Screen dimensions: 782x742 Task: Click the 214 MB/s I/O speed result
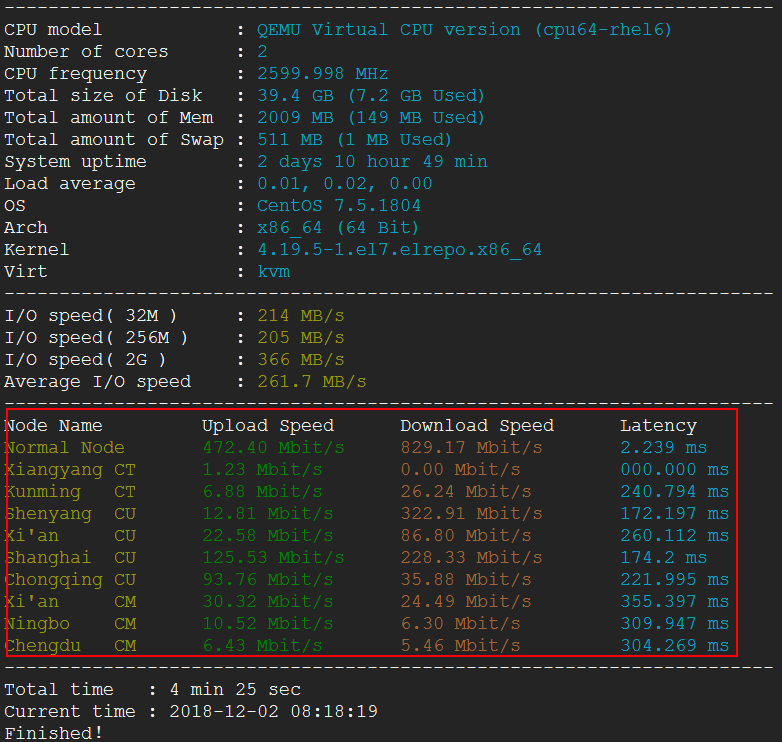300,316
